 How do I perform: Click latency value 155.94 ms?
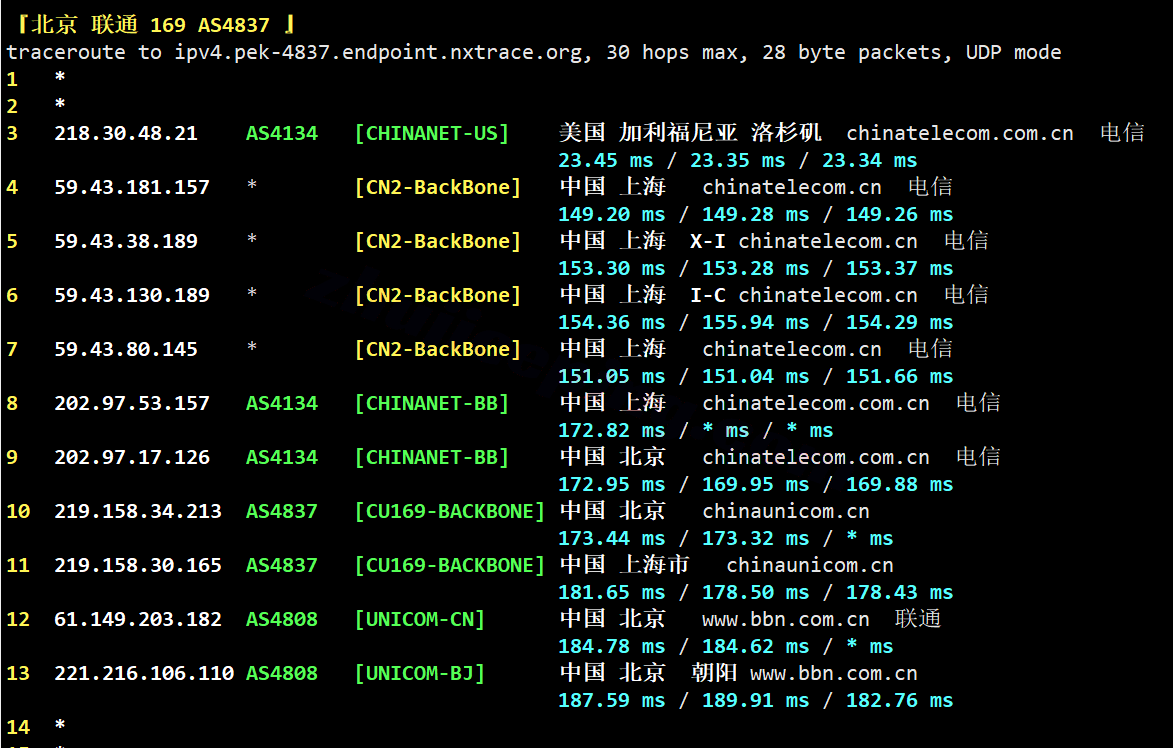(756, 322)
